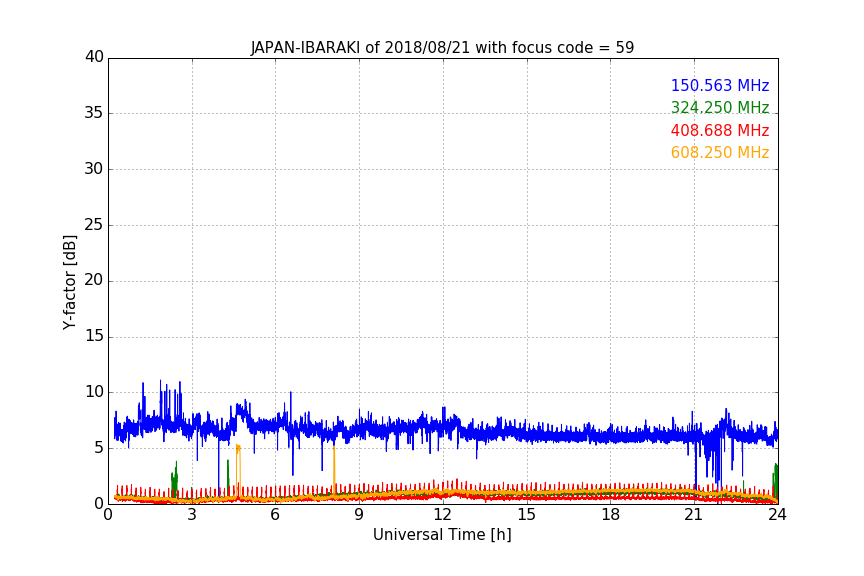The height and width of the screenshot is (576, 864).
Task: Click the y-axis tick label '35'
Action: tap(94, 113)
